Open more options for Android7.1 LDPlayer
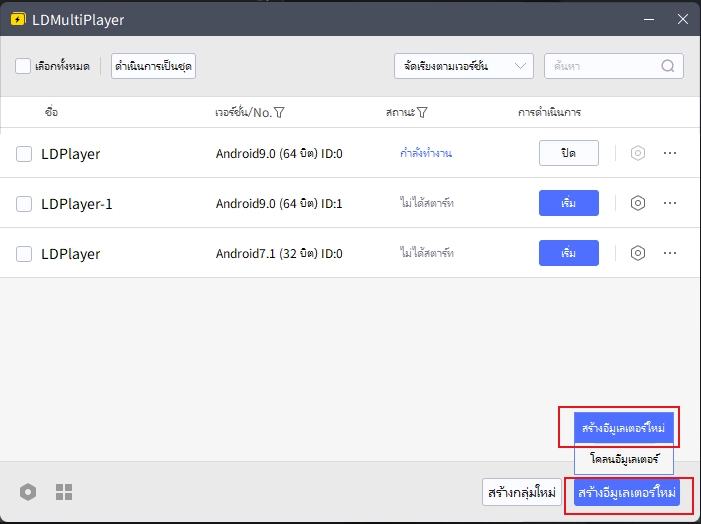This screenshot has width=701, height=524. [x=670, y=253]
